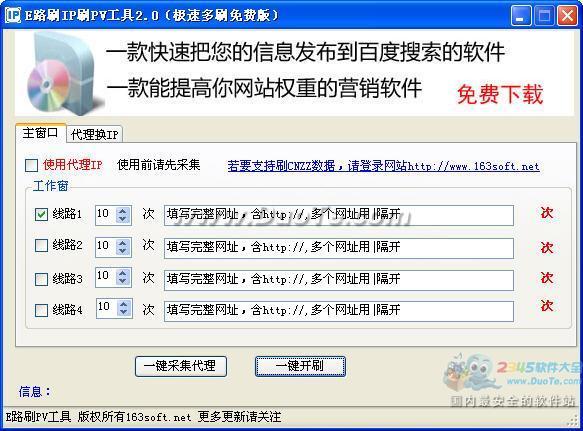Click the 一键采集代理 button
Screen dimensions: 583x431
click(181, 366)
